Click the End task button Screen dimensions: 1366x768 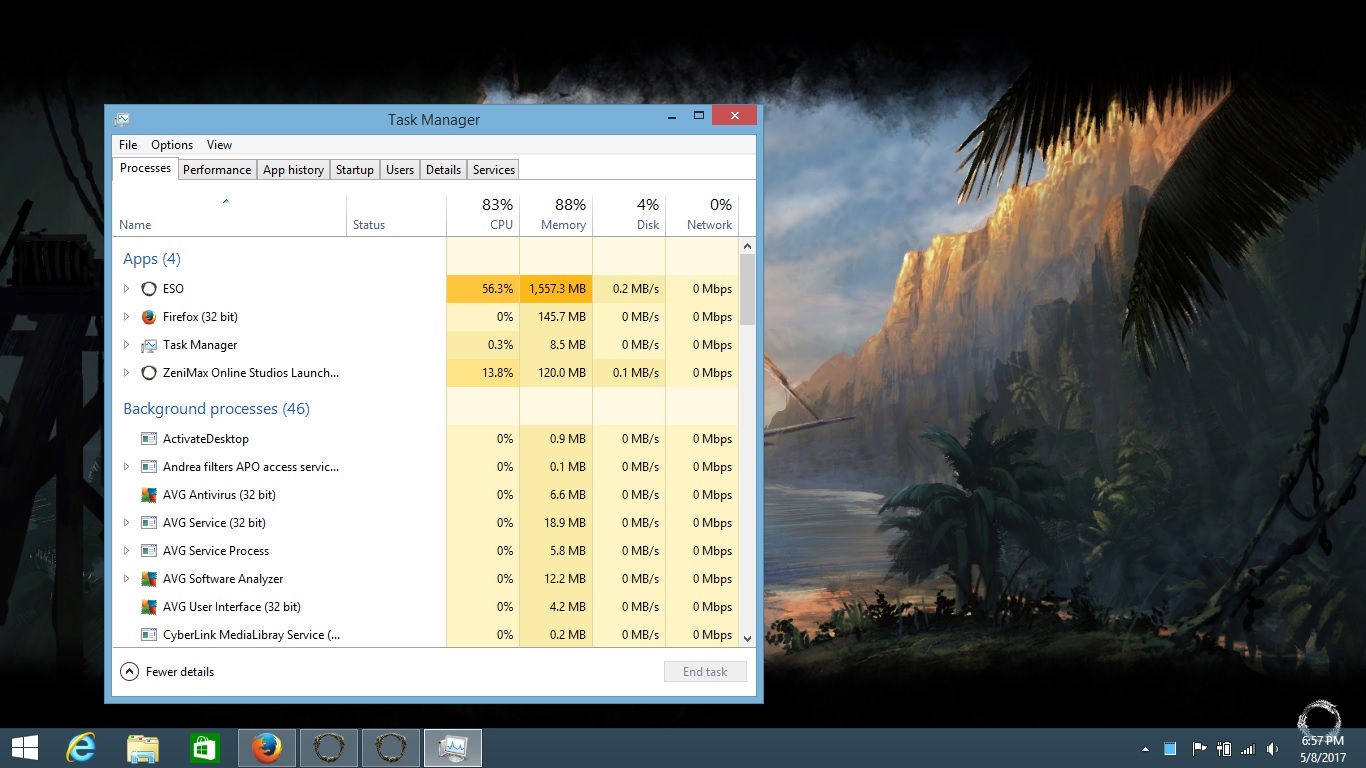[x=705, y=671]
